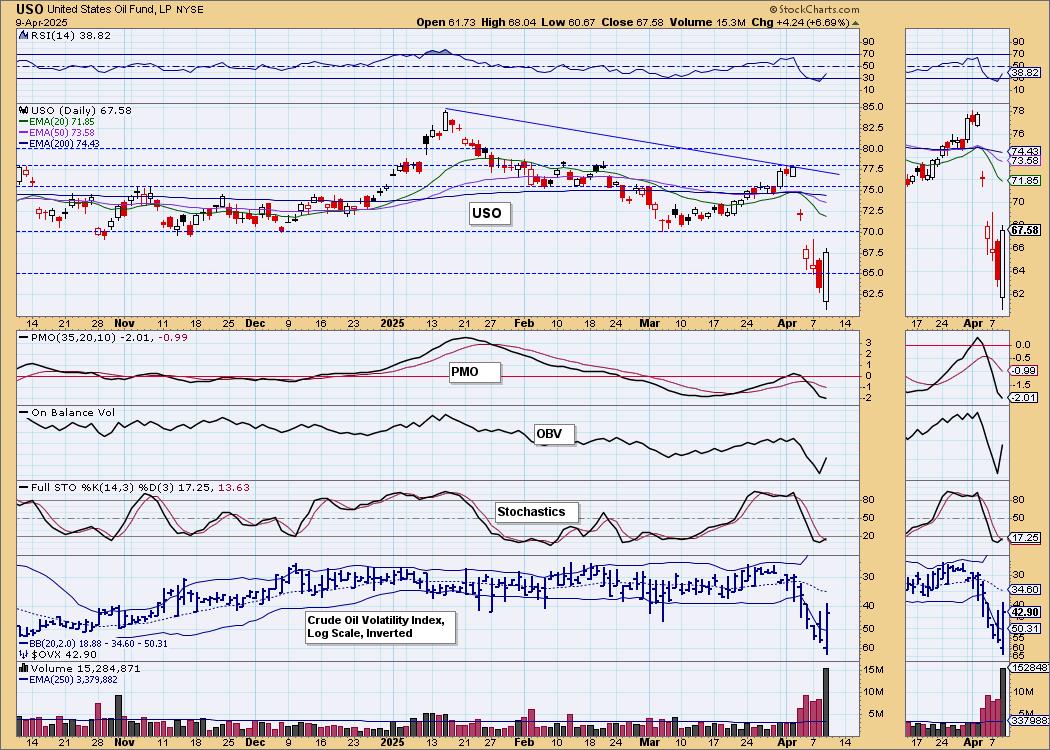Click the 'High 68.04' value in header
This screenshot has width=1050, height=750.
point(510,22)
